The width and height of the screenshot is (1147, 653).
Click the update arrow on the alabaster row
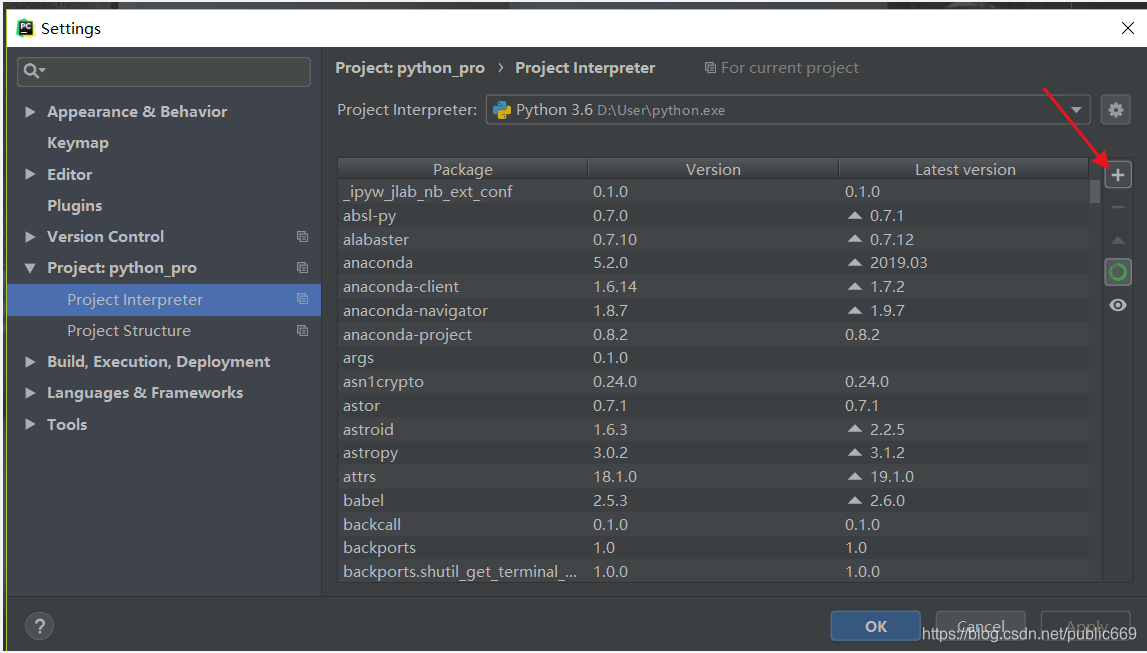pos(854,239)
